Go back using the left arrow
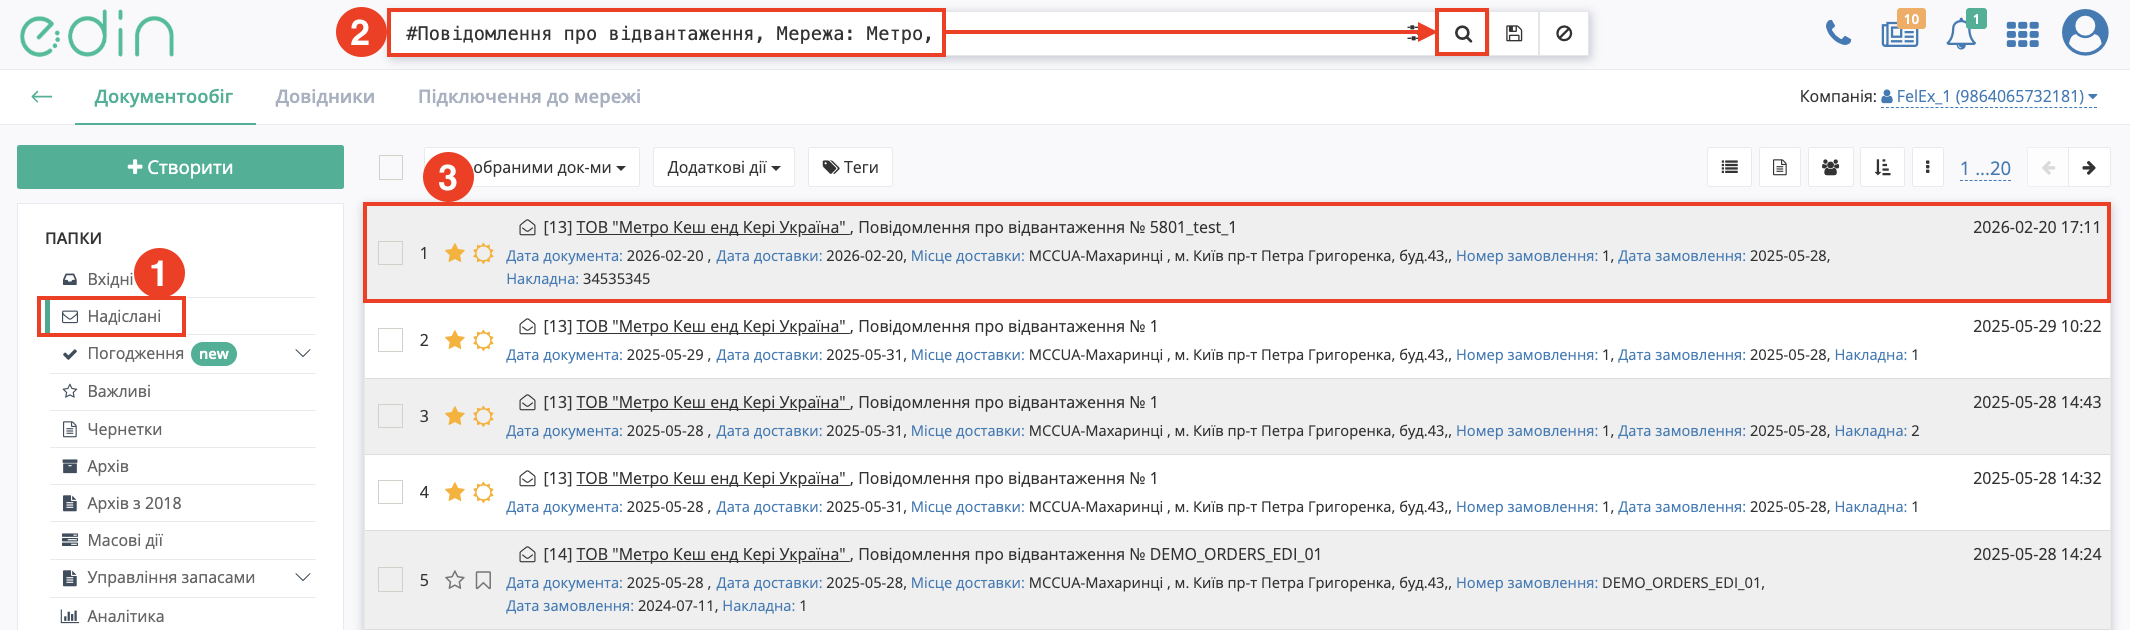The image size is (2130, 630). coord(41,96)
